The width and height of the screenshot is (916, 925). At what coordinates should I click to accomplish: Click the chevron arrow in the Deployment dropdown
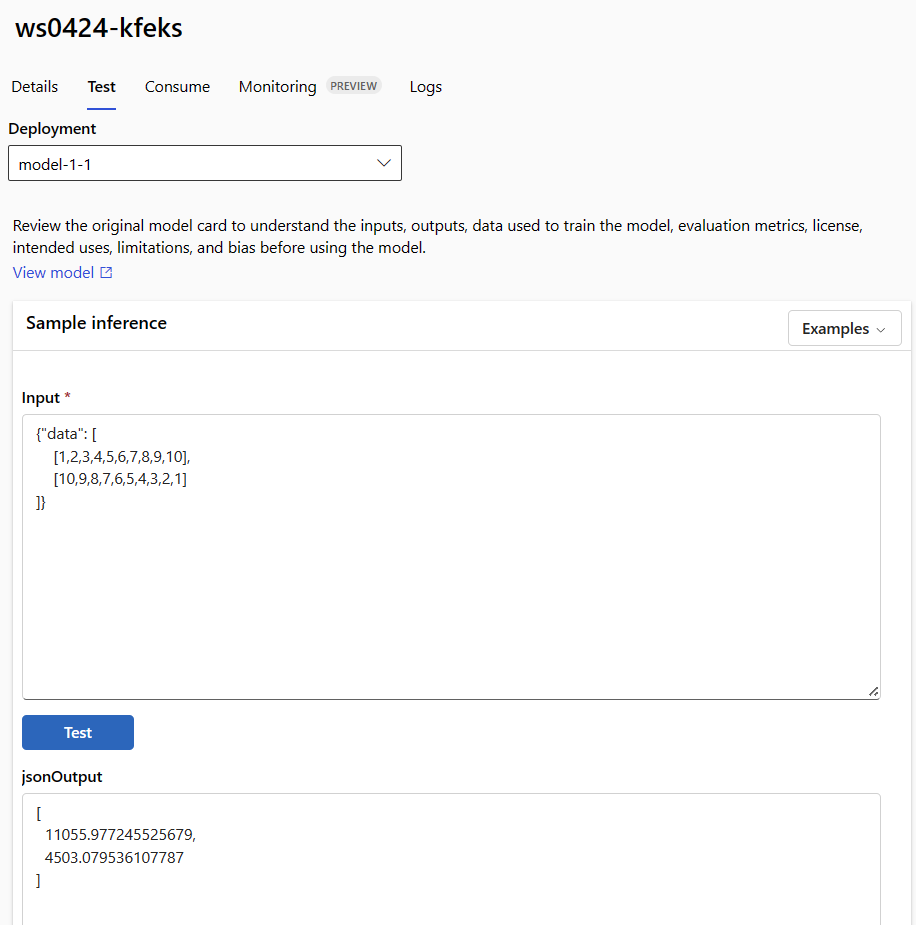pyautogui.click(x=384, y=163)
